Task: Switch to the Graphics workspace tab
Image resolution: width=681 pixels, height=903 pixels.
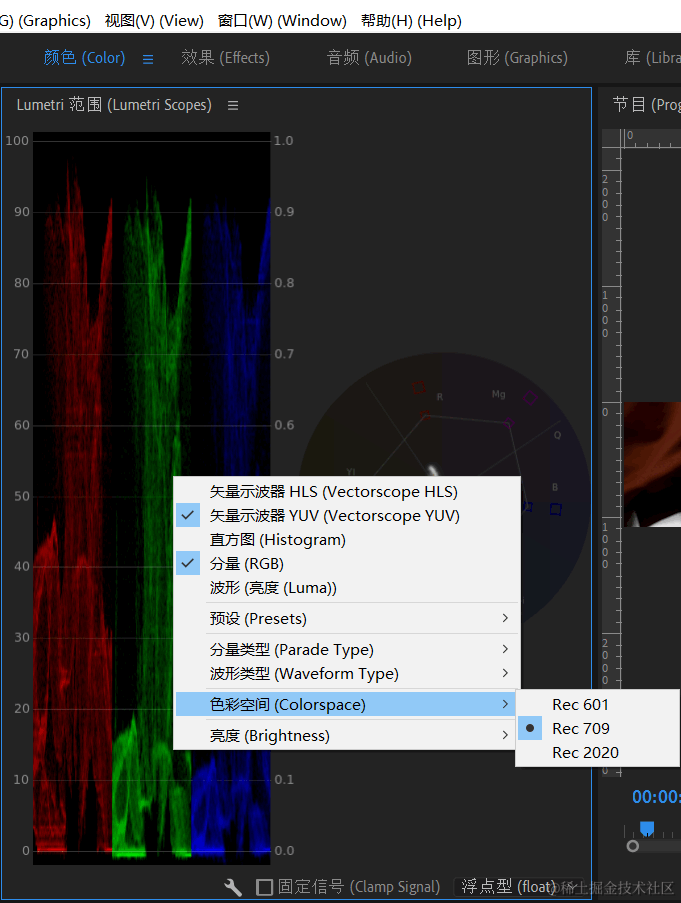Action: [x=517, y=58]
